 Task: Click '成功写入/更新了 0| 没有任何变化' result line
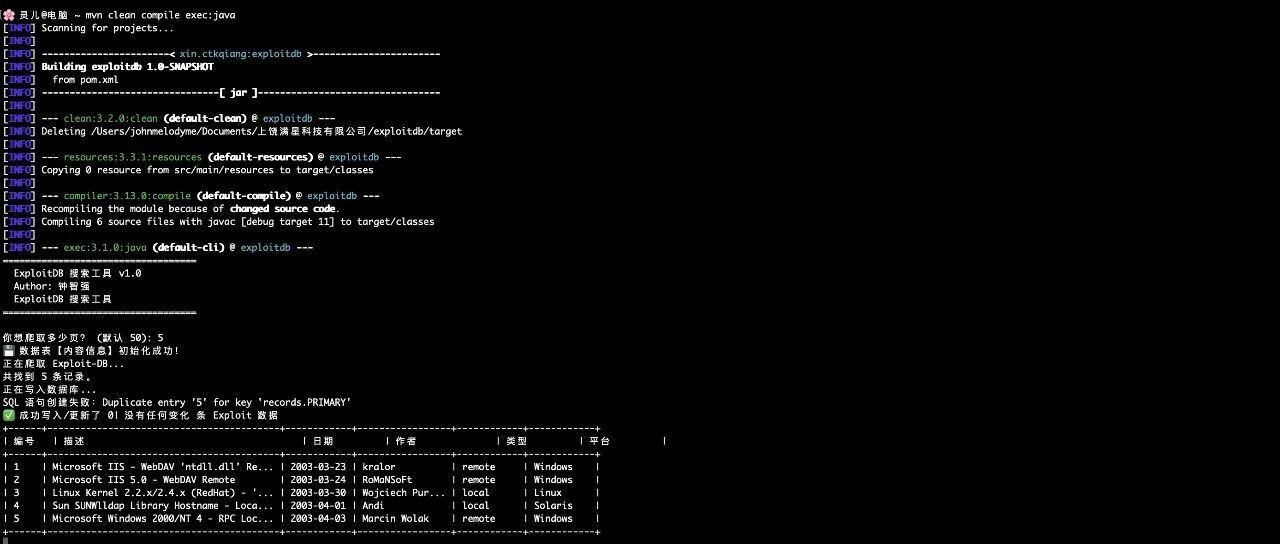pos(148,415)
